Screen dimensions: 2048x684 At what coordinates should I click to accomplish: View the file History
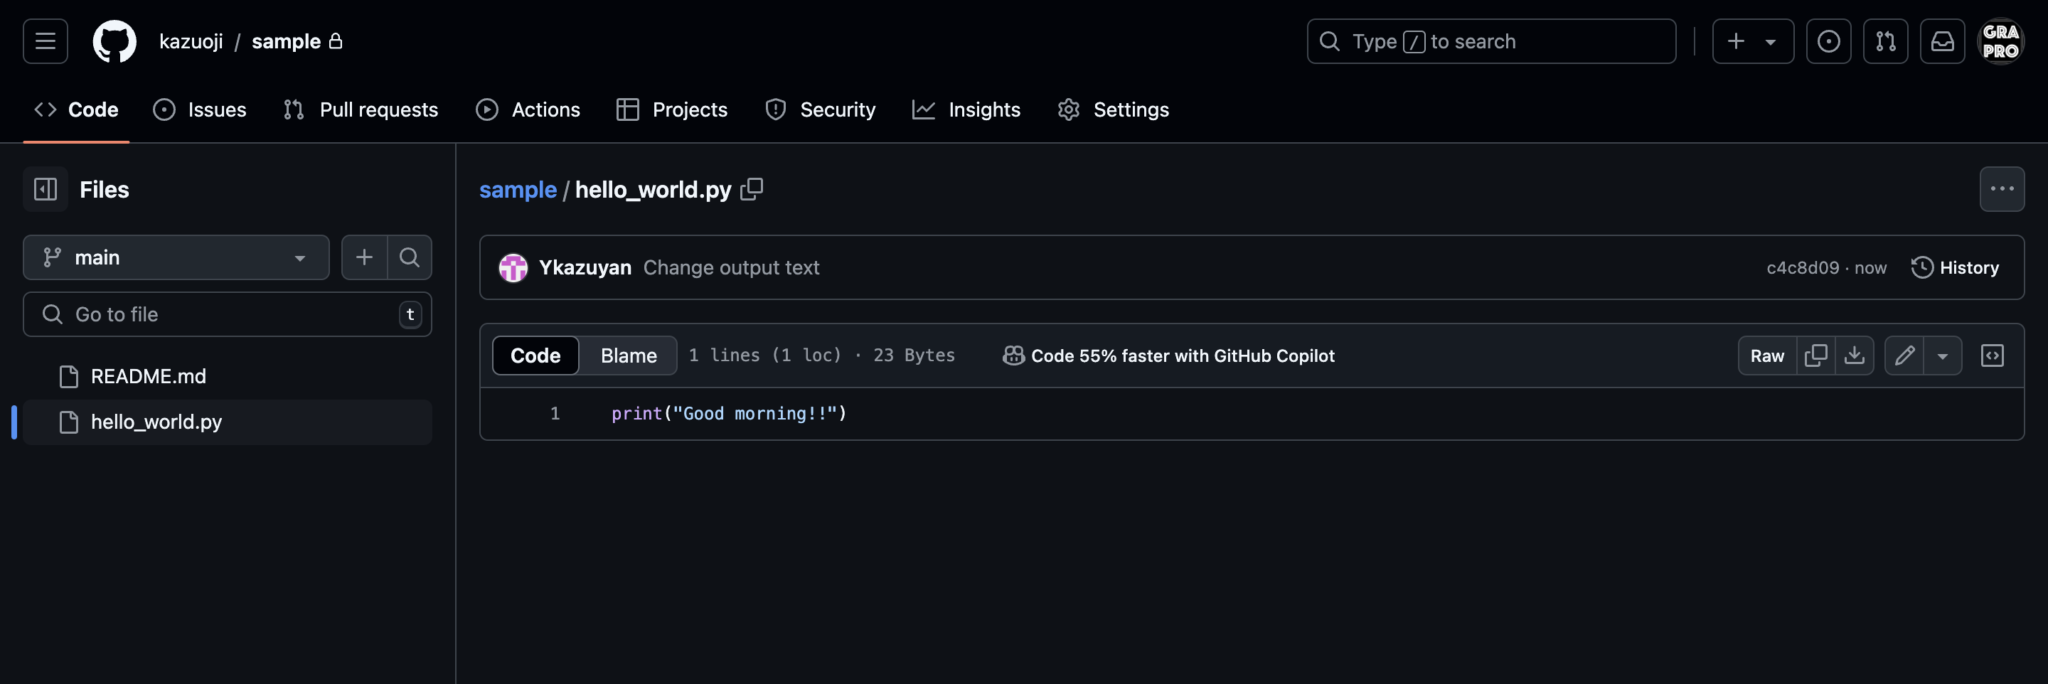coord(1955,268)
